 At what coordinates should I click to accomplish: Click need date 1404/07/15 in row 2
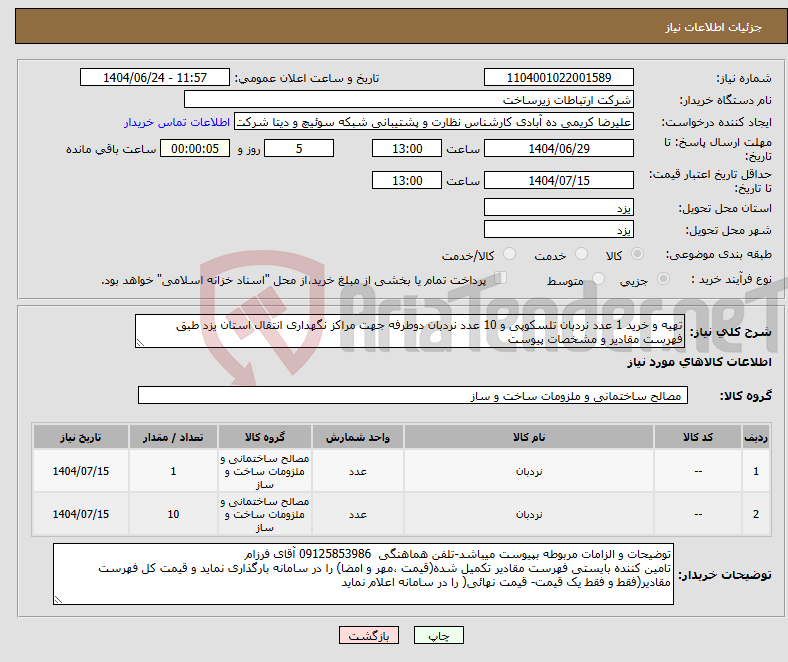pyautogui.click(x=81, y=514)
